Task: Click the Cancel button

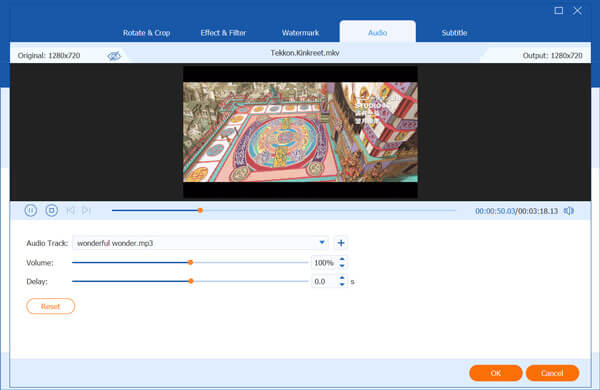Action: pyautogui.click(x=552, y=373)
